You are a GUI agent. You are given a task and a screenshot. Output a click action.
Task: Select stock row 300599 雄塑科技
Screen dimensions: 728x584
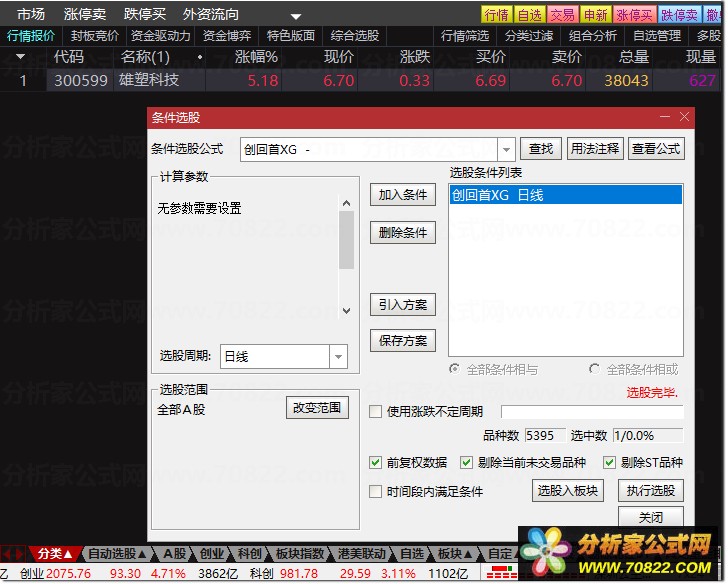pyautogui.click(x=359, y=80)
